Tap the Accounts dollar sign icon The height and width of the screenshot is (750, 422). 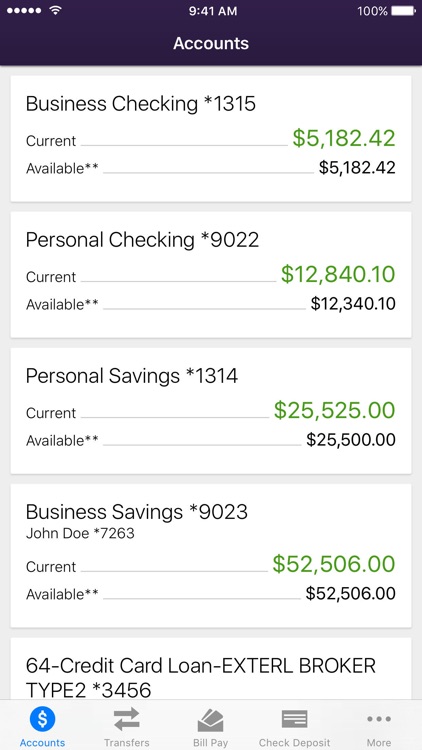[x=42, y=718]
